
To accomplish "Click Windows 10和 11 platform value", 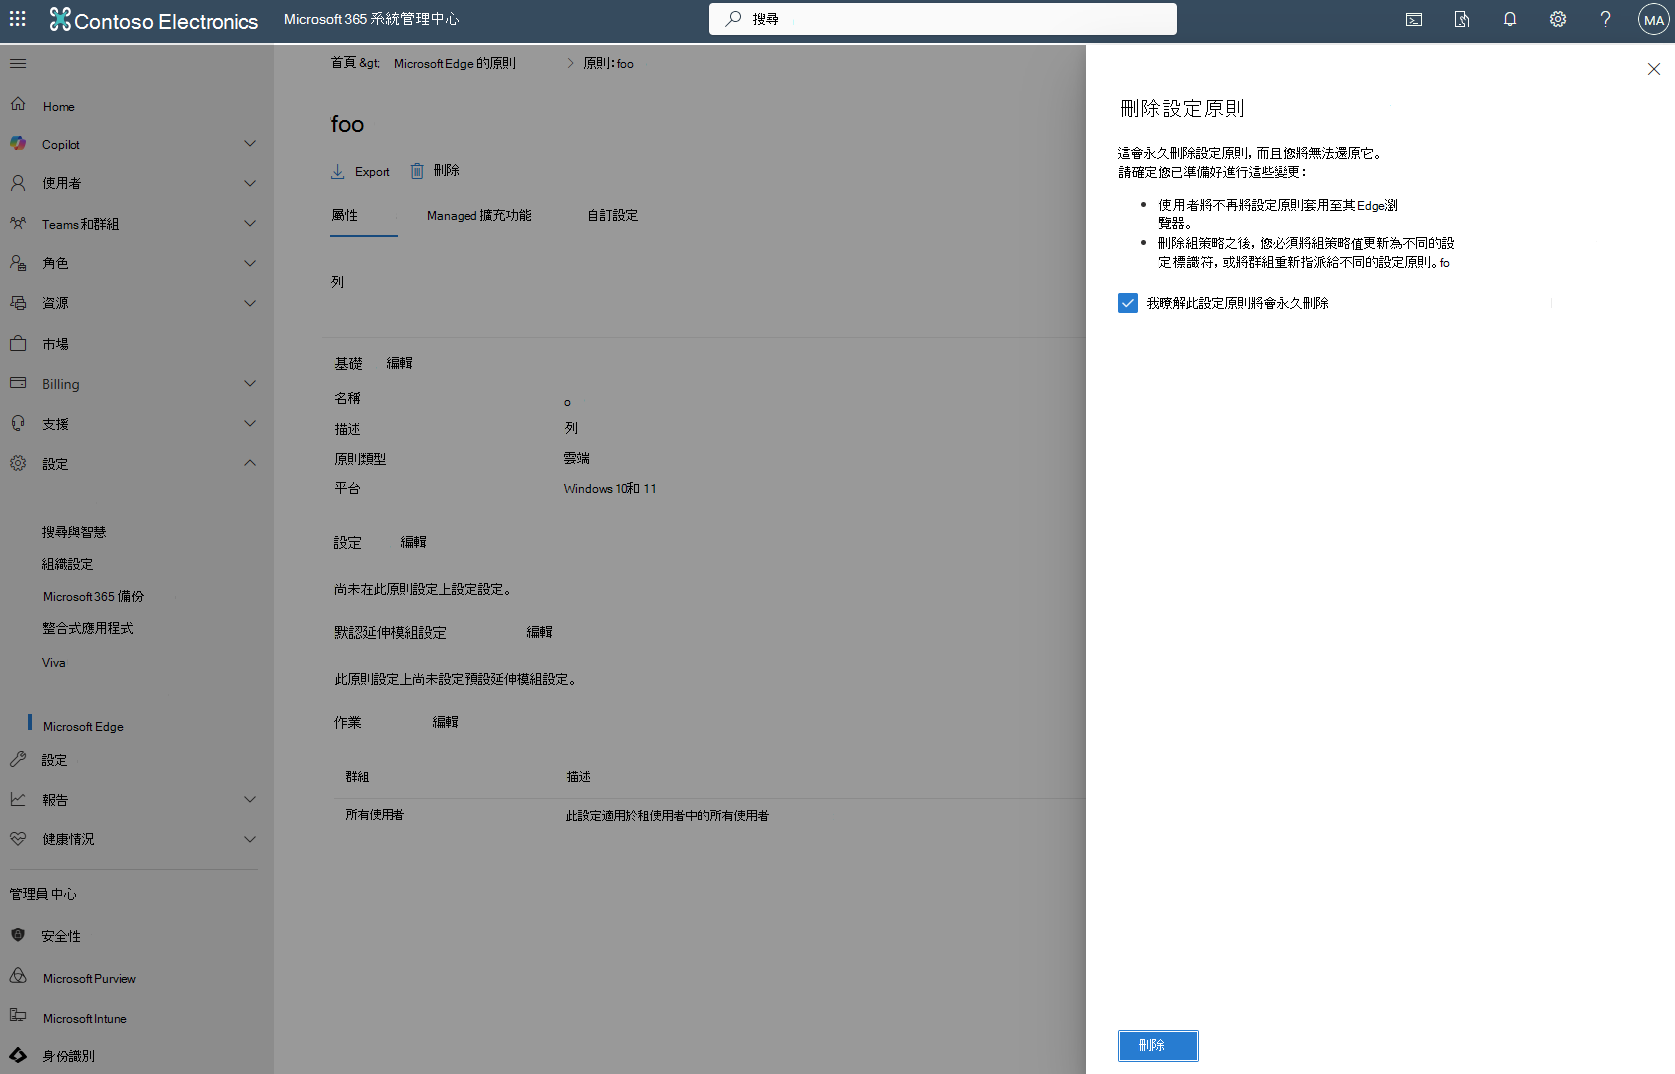I will (610, 489).
